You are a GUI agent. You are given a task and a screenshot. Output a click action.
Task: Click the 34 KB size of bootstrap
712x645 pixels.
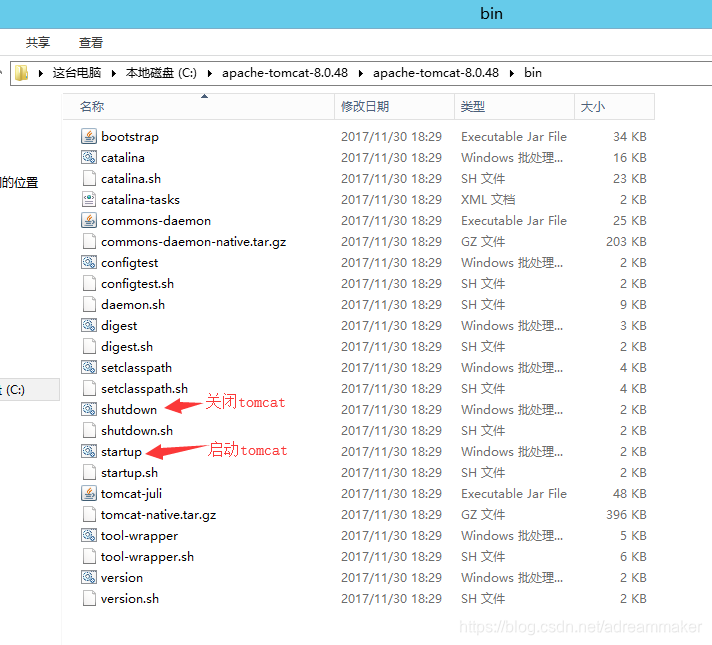tap(629, 136)
